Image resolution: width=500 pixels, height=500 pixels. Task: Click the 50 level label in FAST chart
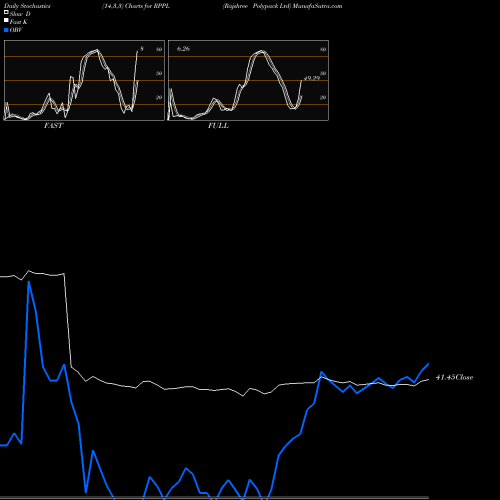tap(159, 73)
